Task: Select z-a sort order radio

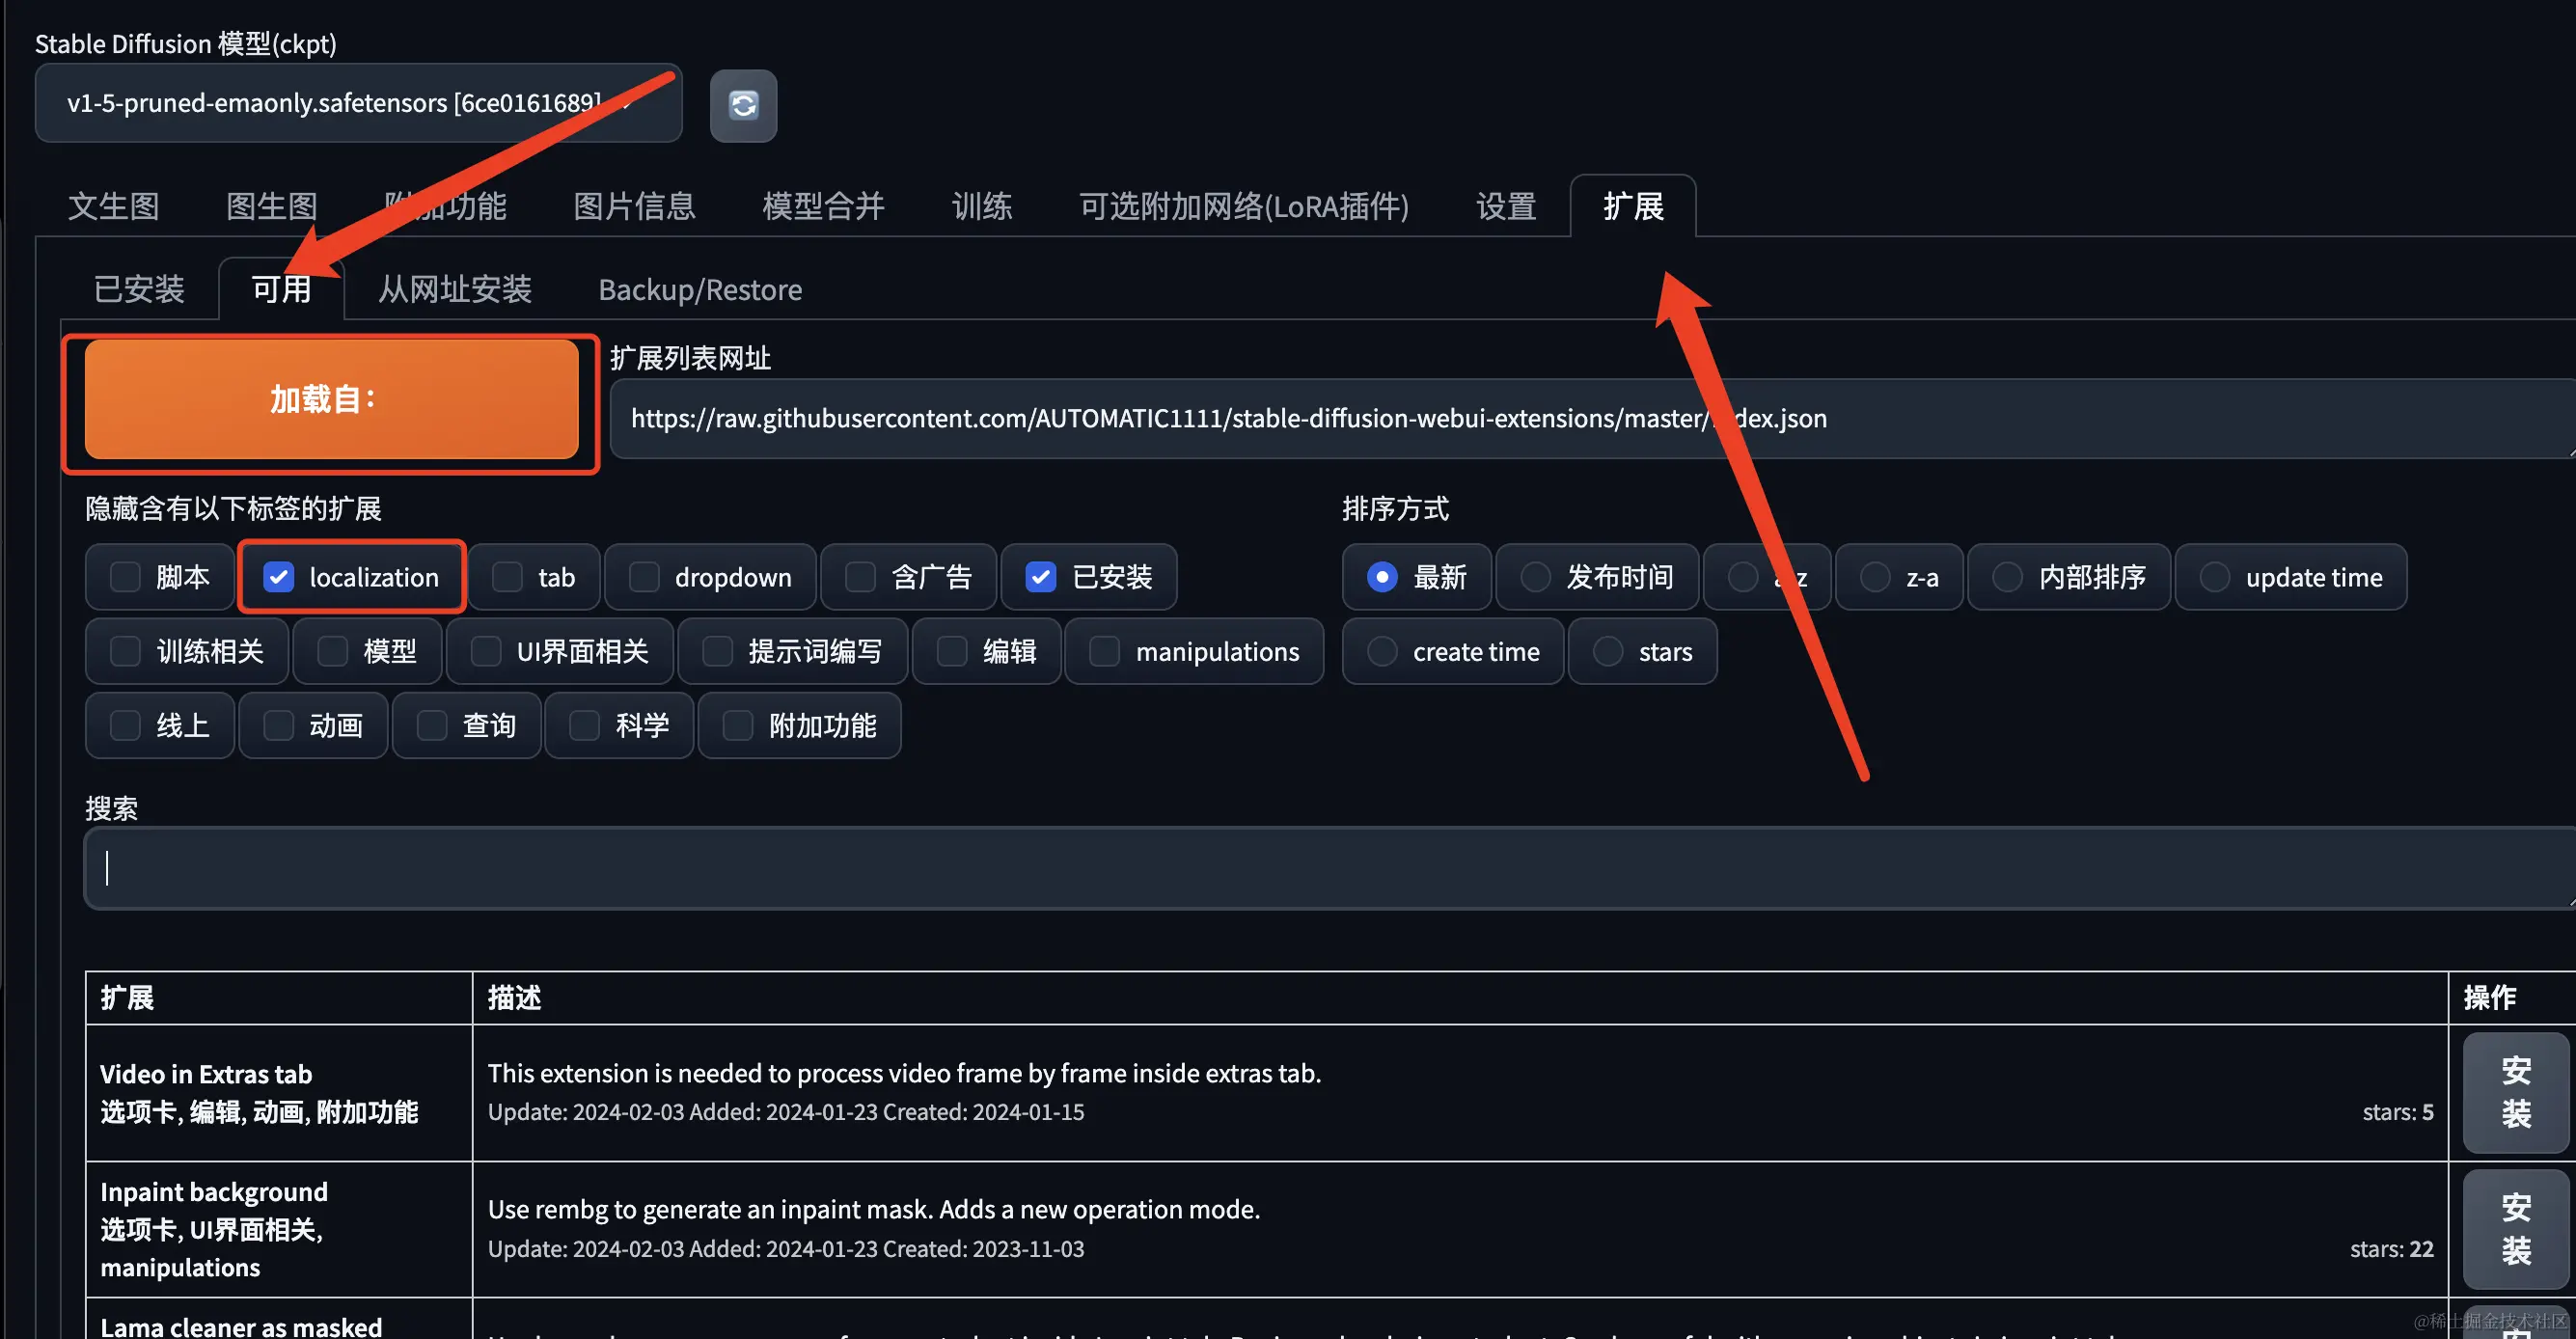Action: pos(1875,577)
